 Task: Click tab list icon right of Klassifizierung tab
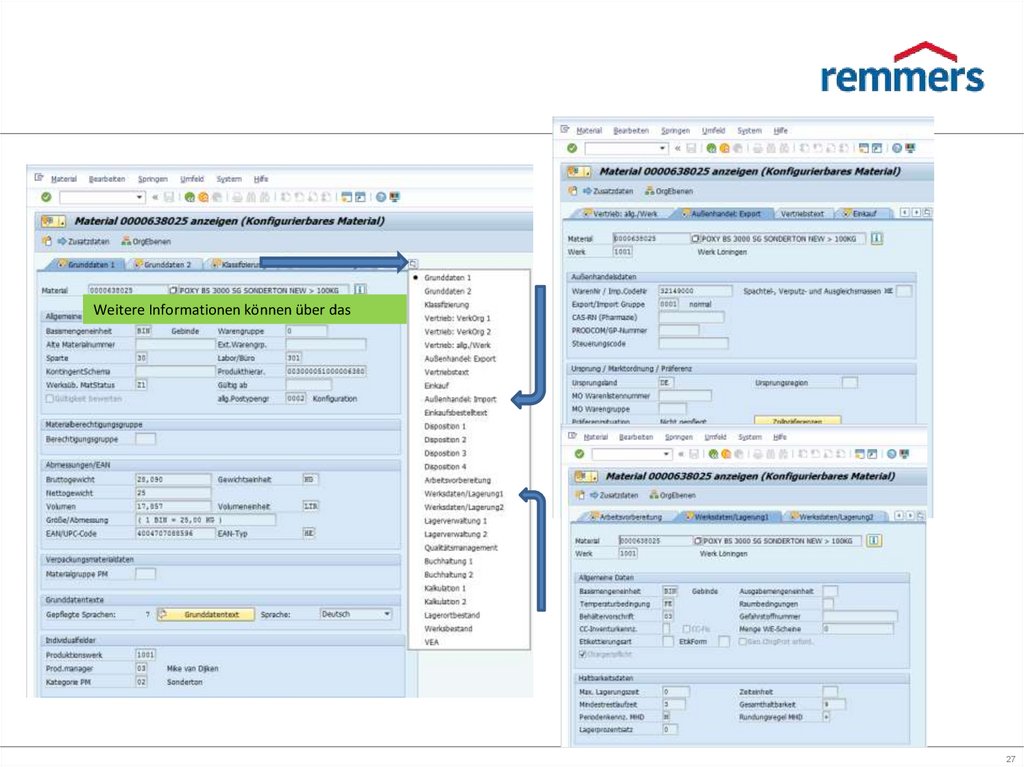pos(413,264)
